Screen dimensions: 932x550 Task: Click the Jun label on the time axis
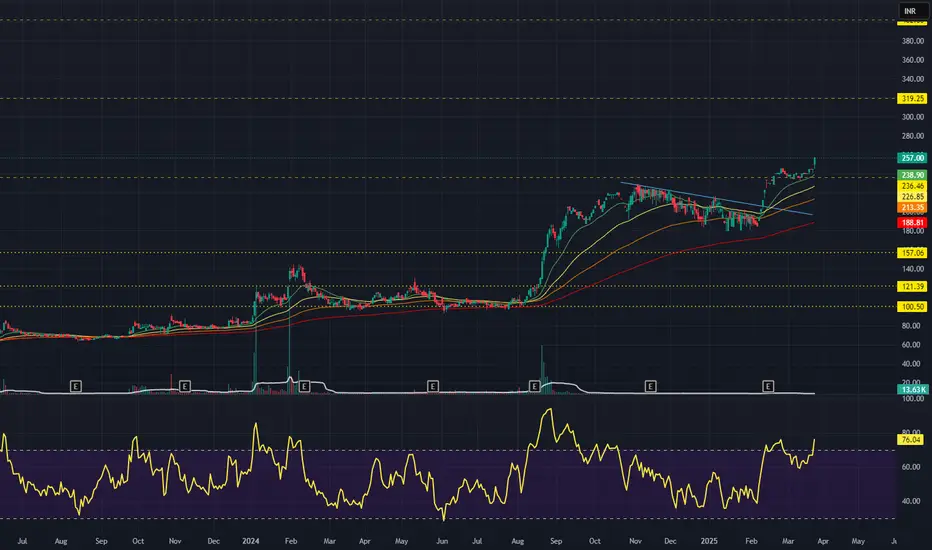tap(442, 541)
